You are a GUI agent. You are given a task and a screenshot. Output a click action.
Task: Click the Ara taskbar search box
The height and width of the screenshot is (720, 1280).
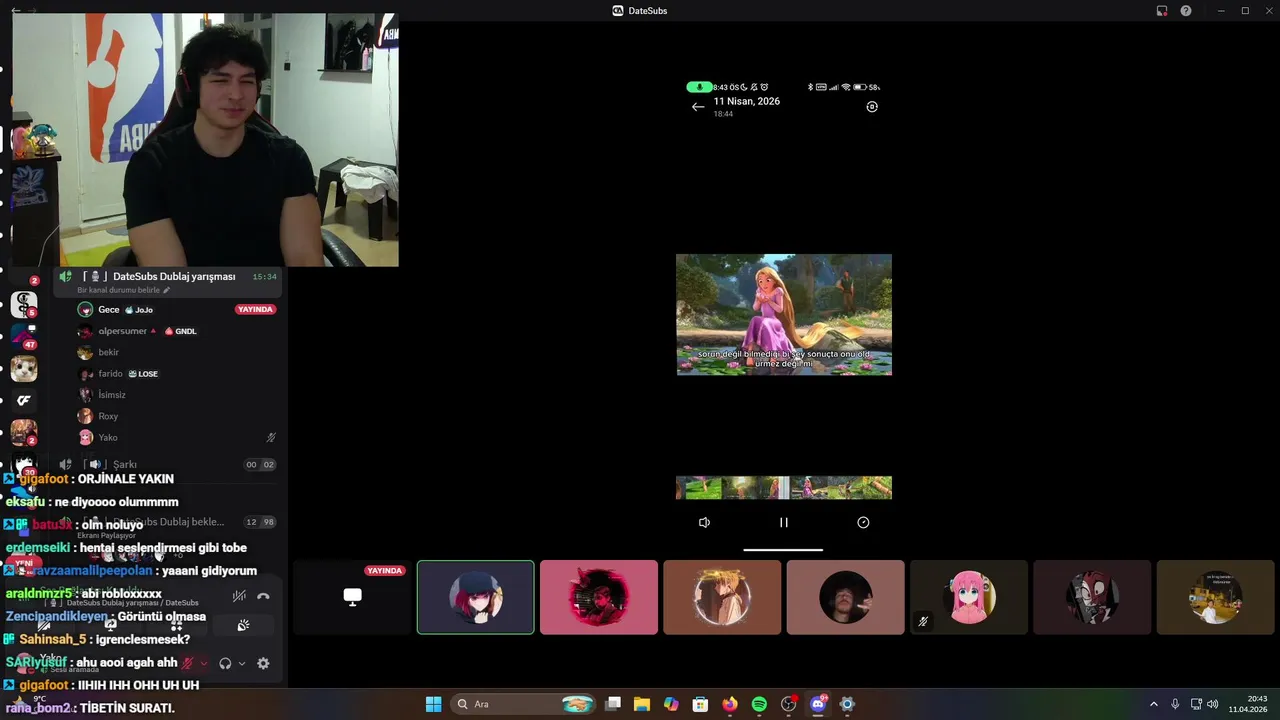(x=524, y=704)
